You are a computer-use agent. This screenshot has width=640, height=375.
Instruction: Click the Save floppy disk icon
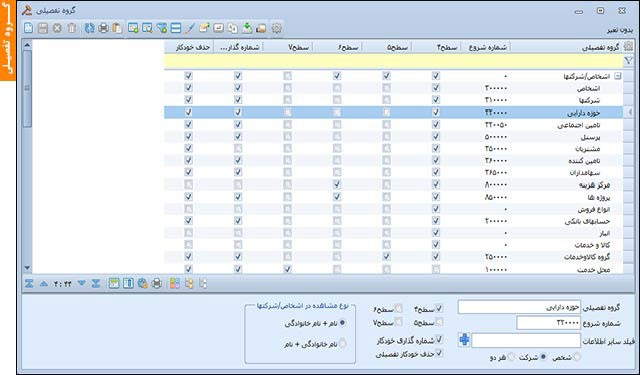coord(43,28)
